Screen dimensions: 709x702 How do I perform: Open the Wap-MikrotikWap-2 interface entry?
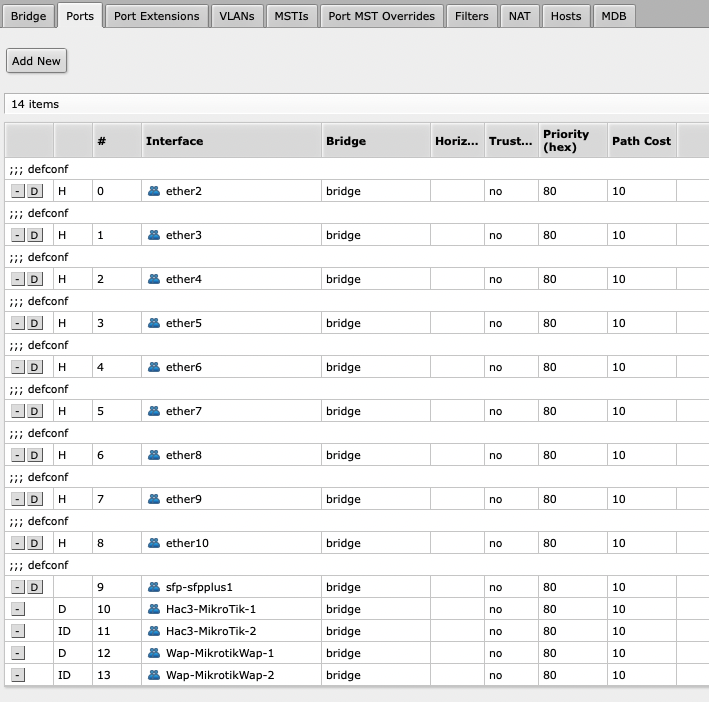(220, 675)
